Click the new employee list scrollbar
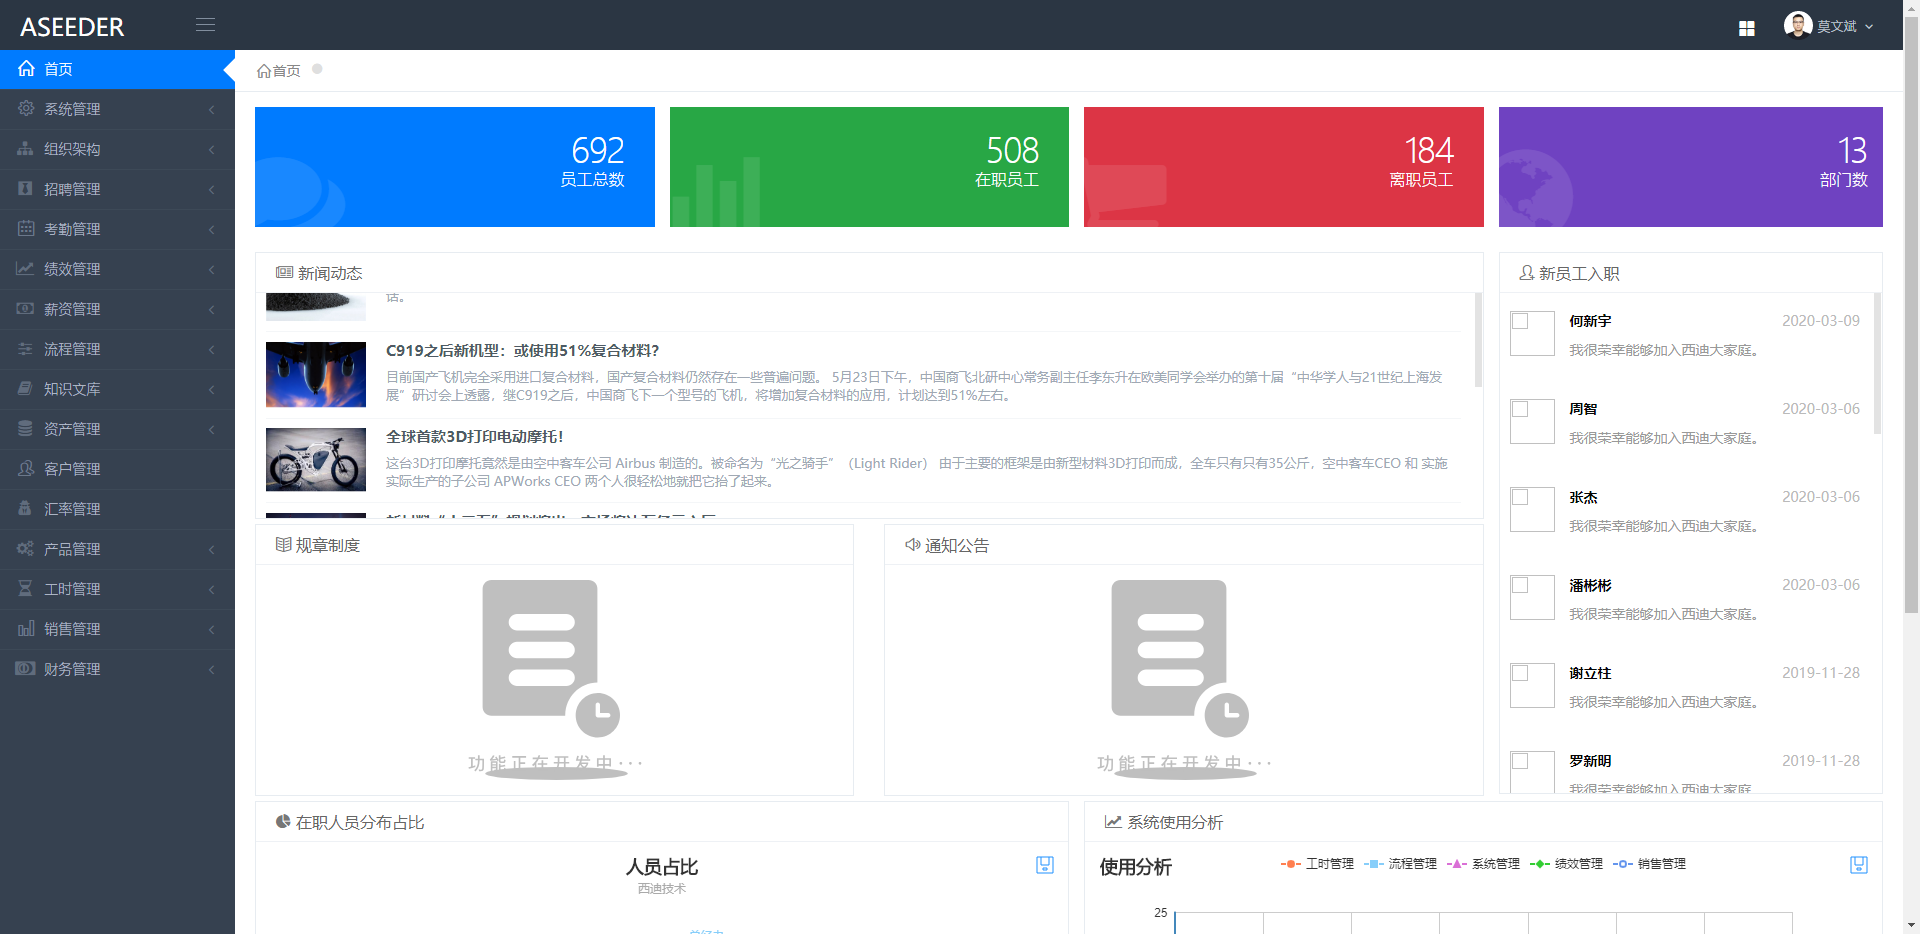Viewport: 1920px width, 934px height. coord(1877,363)
